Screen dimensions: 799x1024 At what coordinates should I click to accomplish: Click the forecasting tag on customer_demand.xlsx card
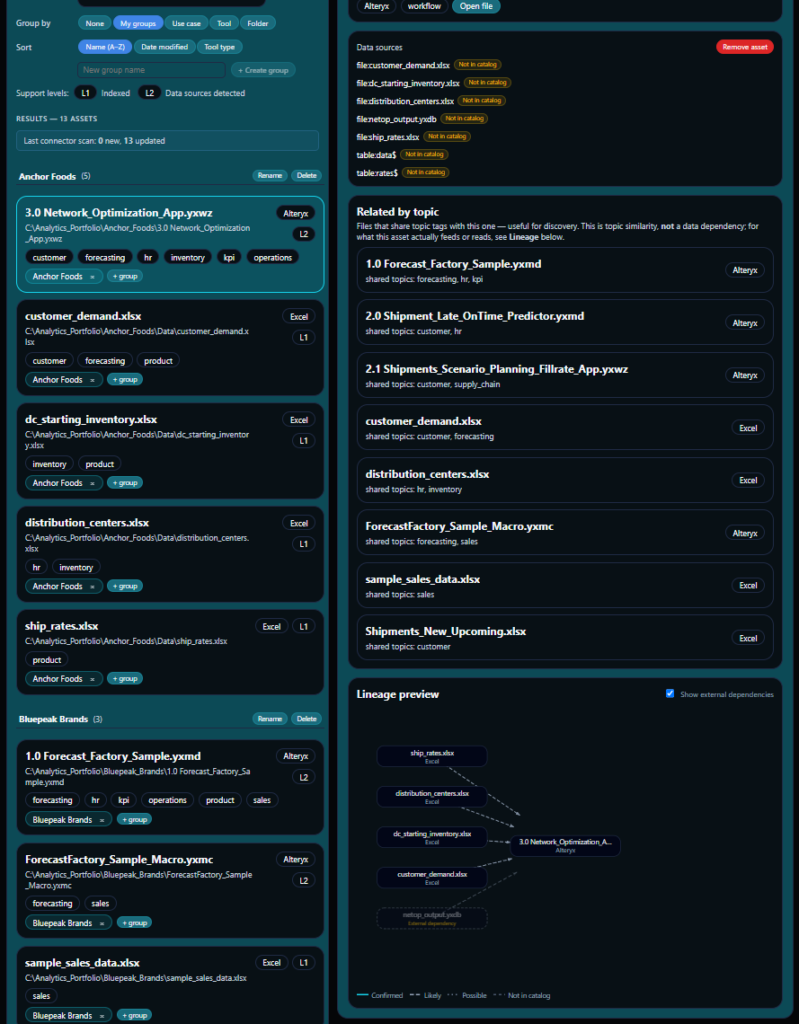105,360
